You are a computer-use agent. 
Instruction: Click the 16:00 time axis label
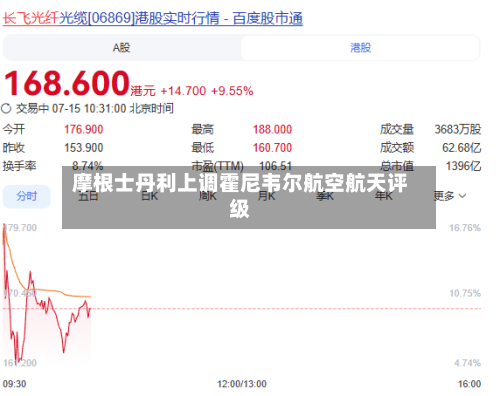[469, 384]
